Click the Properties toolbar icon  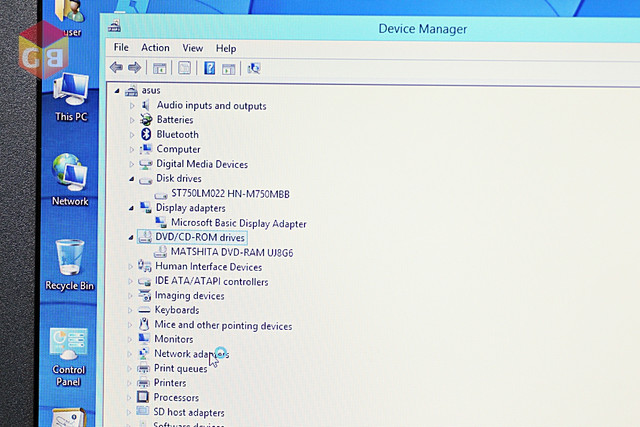coord(184,68)
